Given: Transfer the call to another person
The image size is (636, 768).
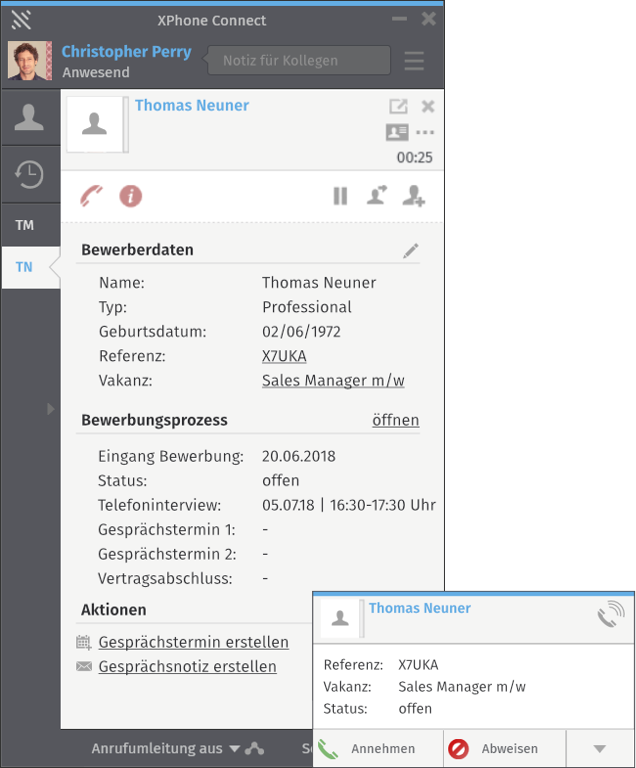Looking at the screenshot, I should click(x=377, y=195).
